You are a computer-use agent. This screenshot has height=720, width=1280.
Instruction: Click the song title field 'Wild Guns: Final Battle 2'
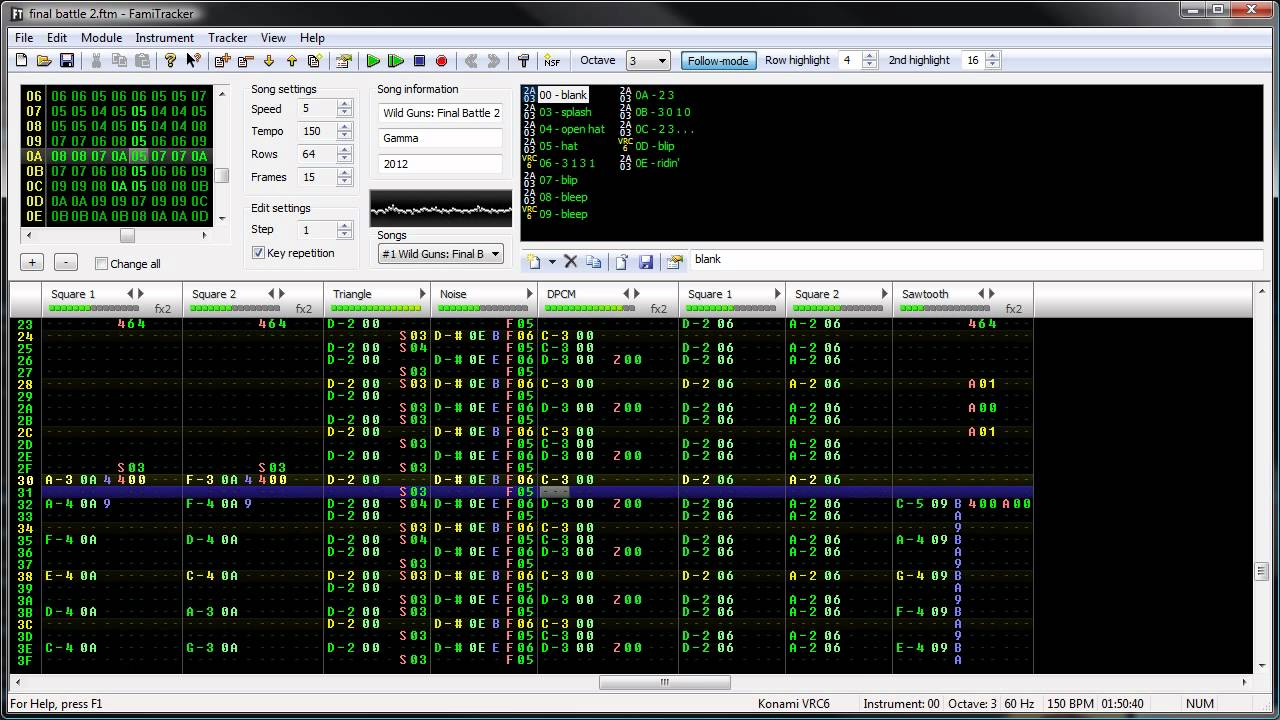pyautogui.click(x=441, y=113)
